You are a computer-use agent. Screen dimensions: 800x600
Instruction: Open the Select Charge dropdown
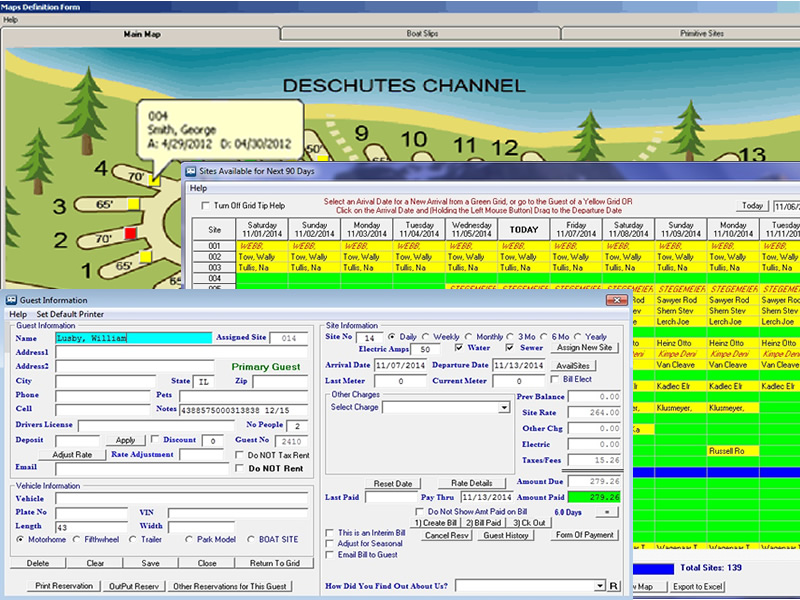[x=504, y=408]
